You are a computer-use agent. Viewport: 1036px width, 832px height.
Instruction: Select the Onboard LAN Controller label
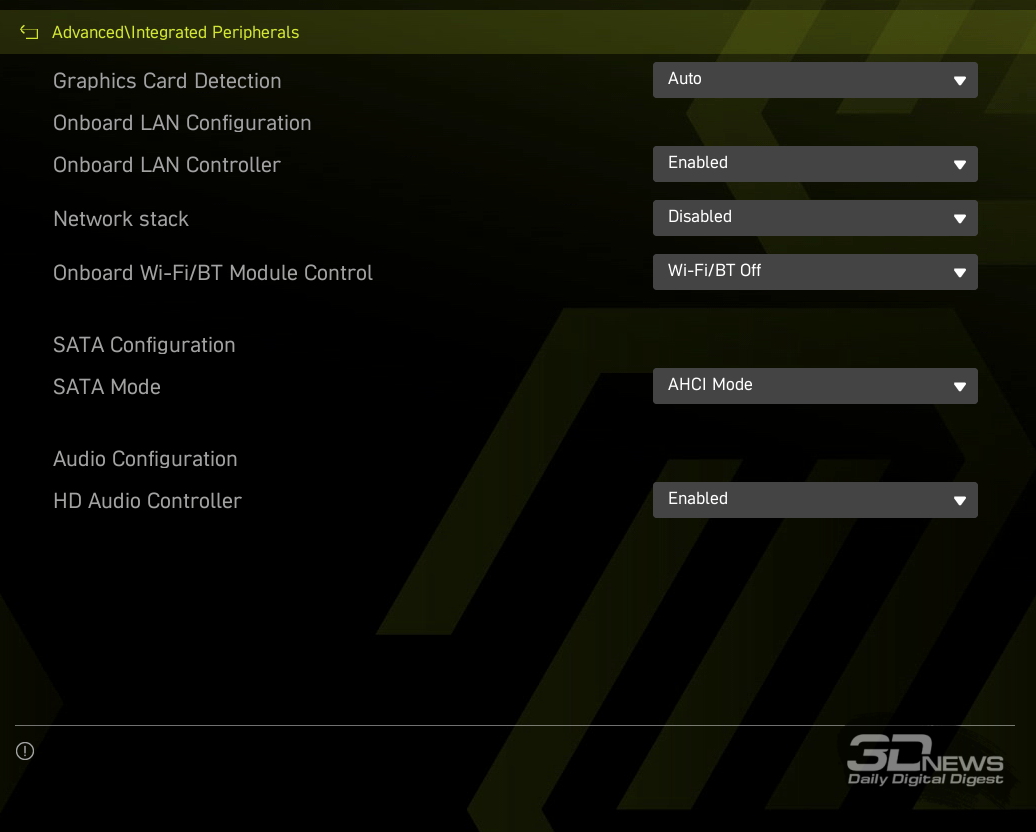click(x=167, y=165)
